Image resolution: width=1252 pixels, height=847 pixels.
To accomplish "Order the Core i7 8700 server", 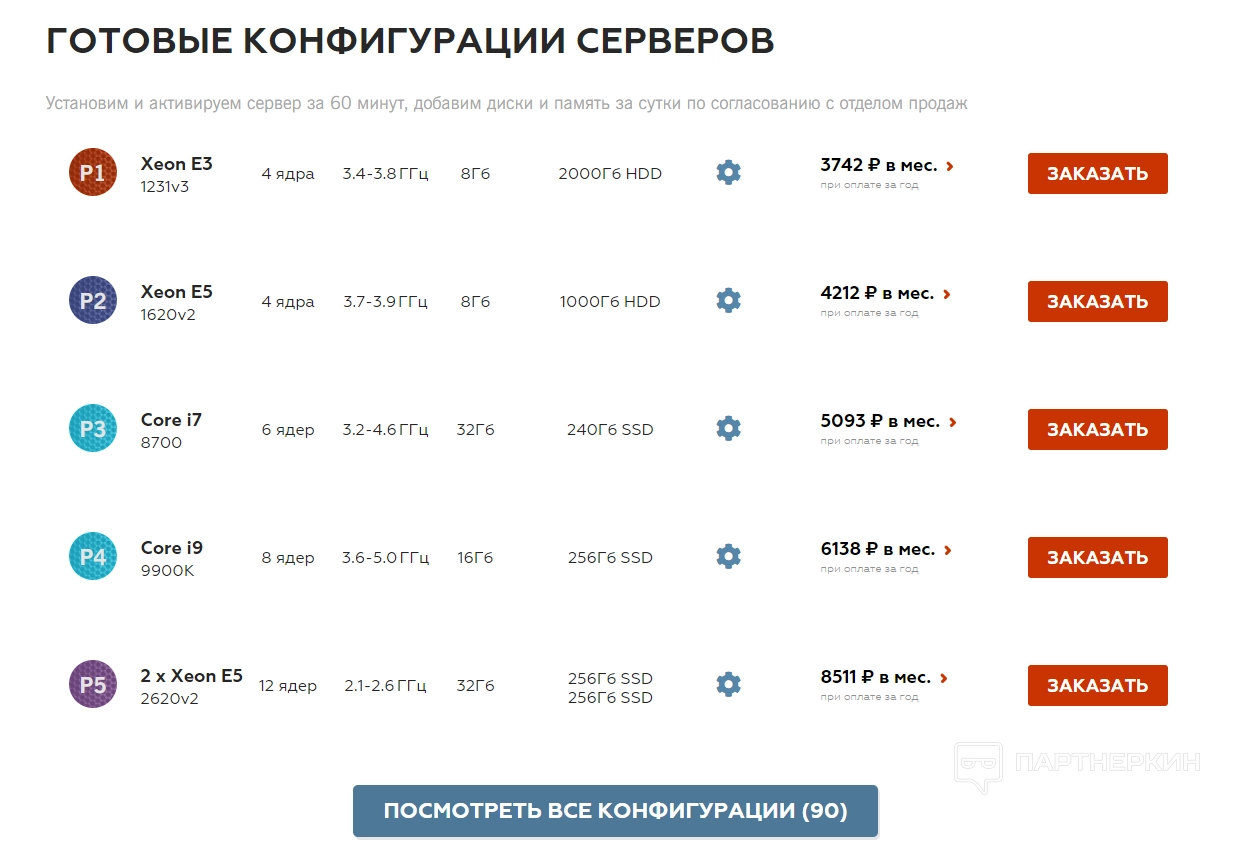I will (x=1097, y=429).
